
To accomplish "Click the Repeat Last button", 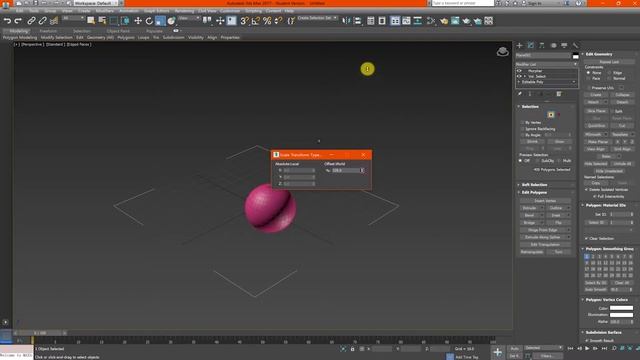I will click(609, 62).
